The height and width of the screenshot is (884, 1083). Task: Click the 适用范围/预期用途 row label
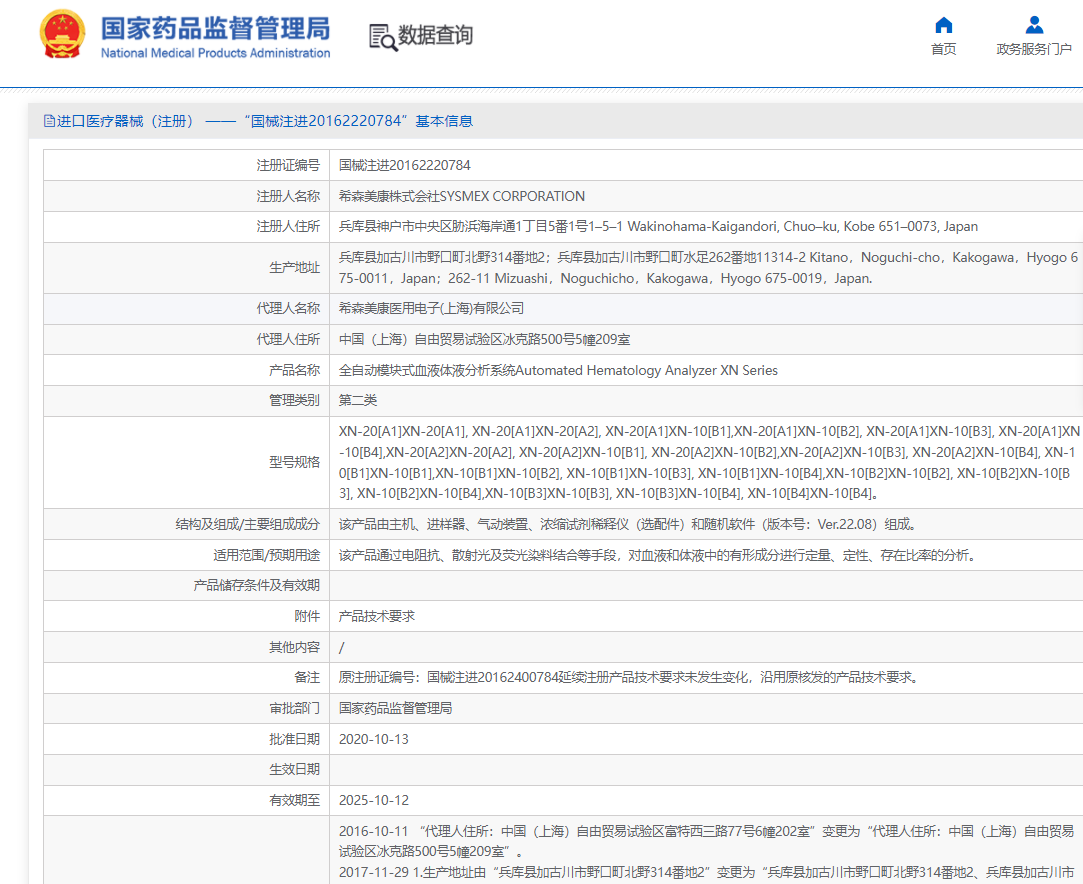[267, 555]
